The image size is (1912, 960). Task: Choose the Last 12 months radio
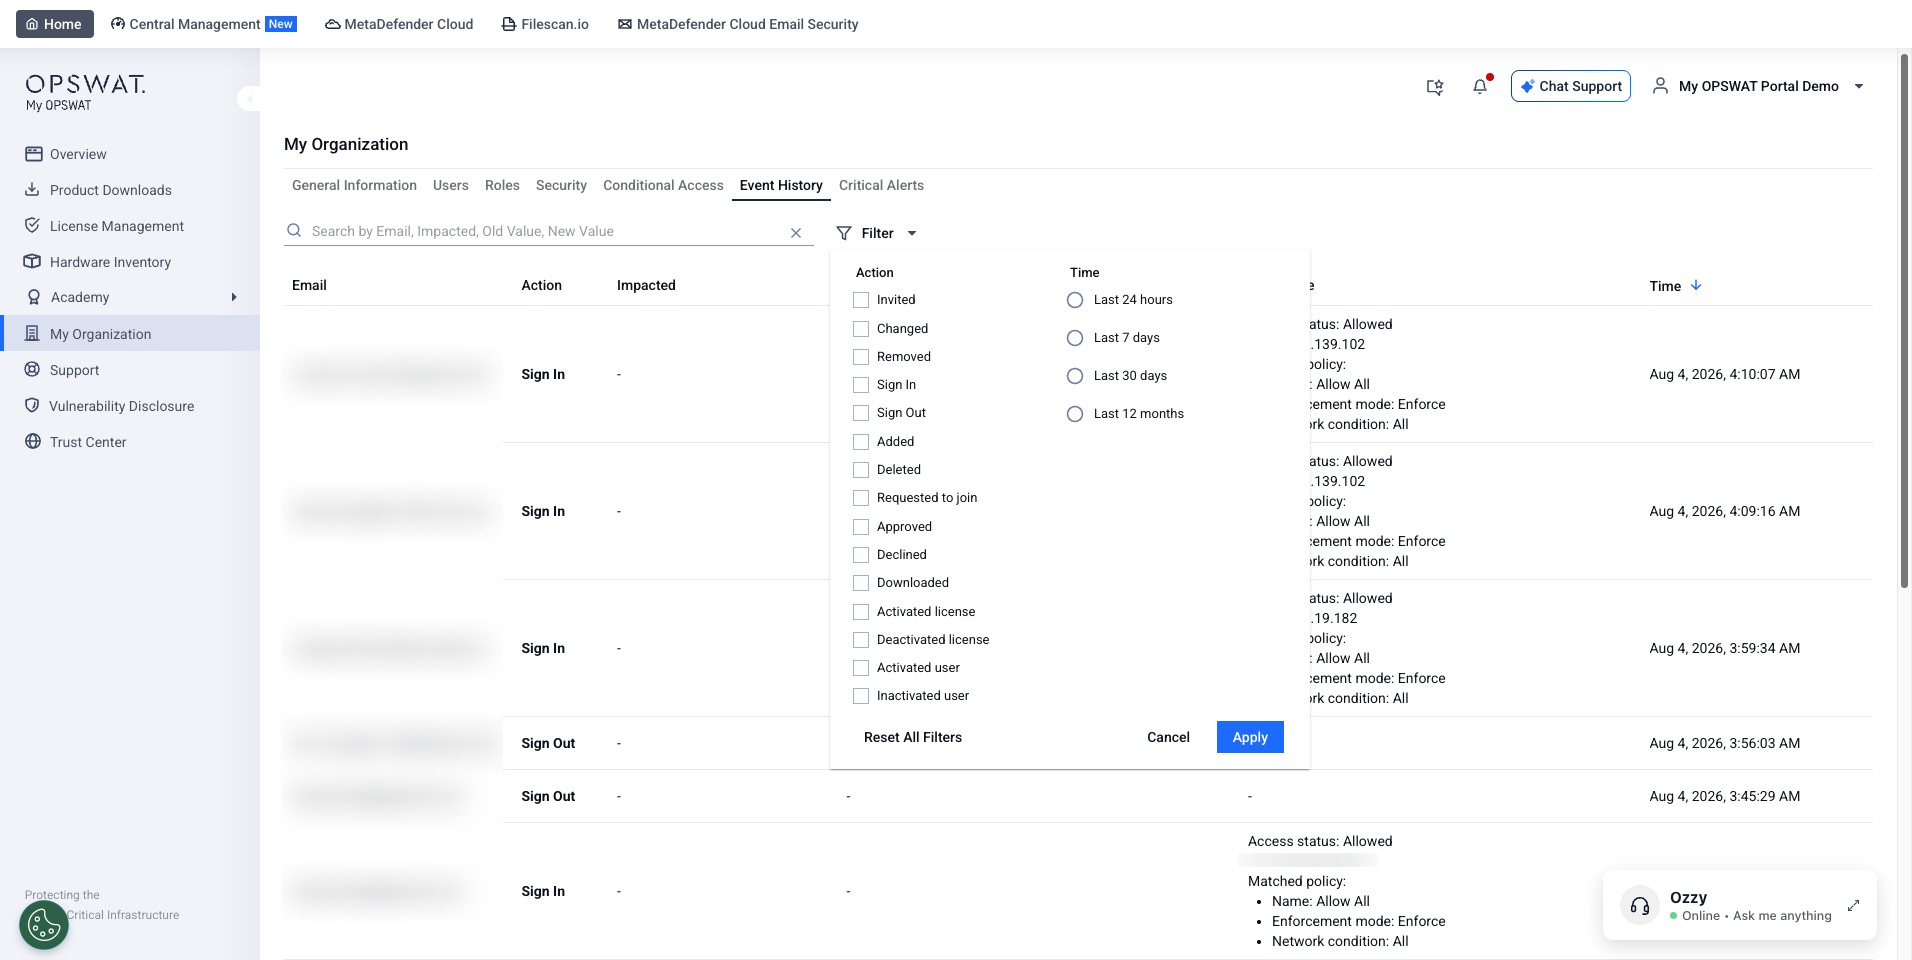coord(1075,414)
